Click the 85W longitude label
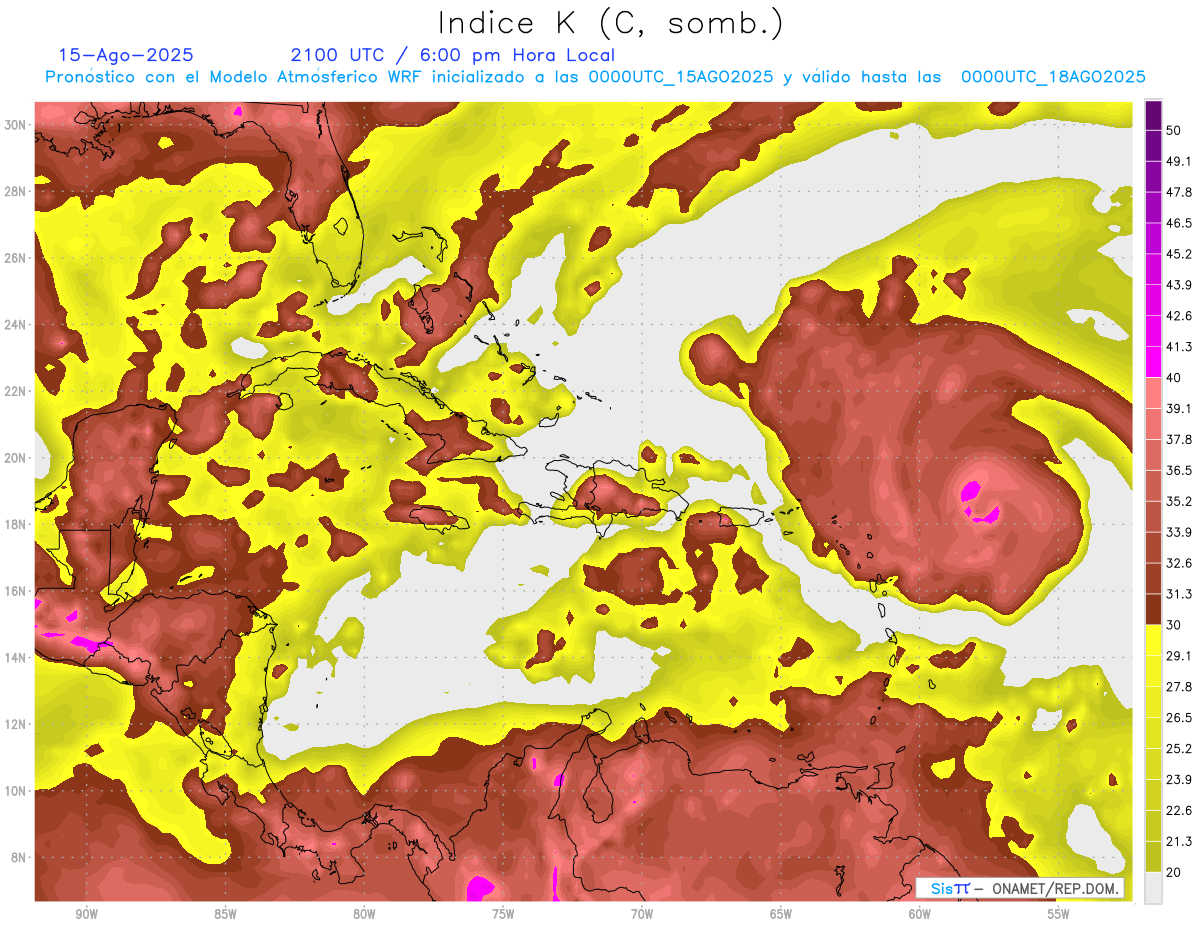 click(225, 913)
